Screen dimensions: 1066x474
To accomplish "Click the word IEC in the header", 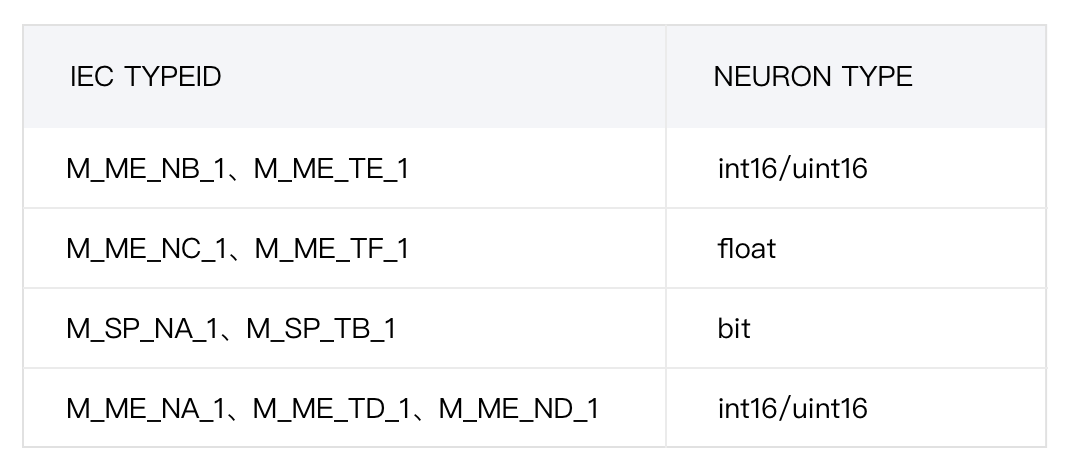I will pyautogui.click(x=92, y=77).
